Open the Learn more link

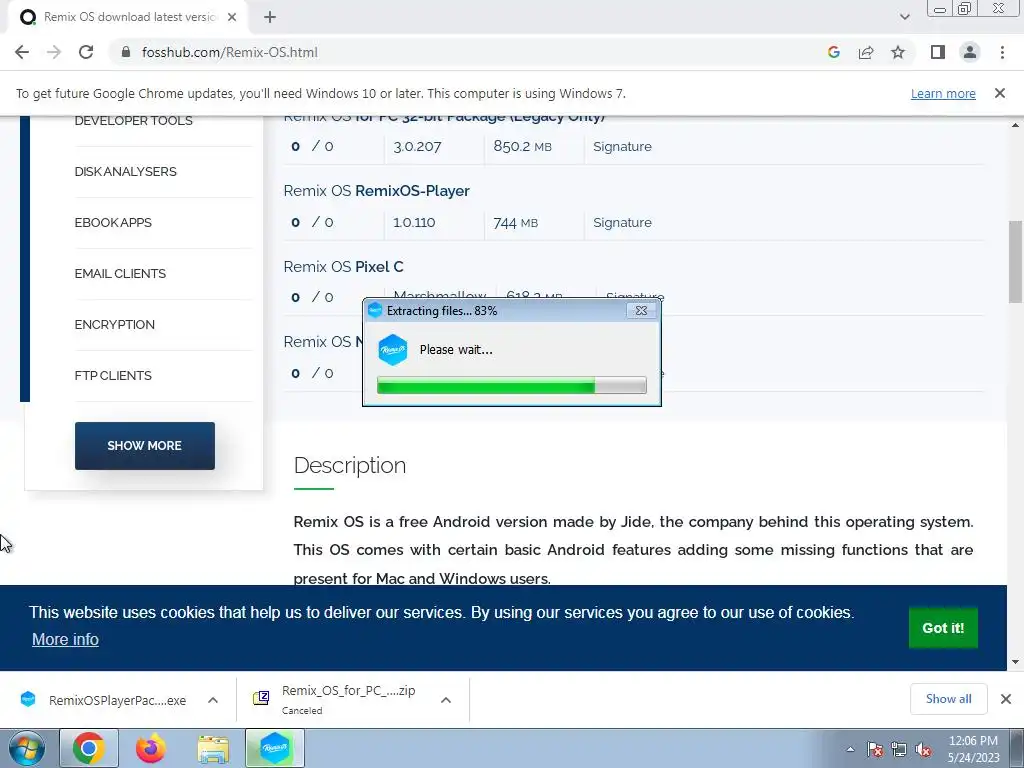[943, 93]
